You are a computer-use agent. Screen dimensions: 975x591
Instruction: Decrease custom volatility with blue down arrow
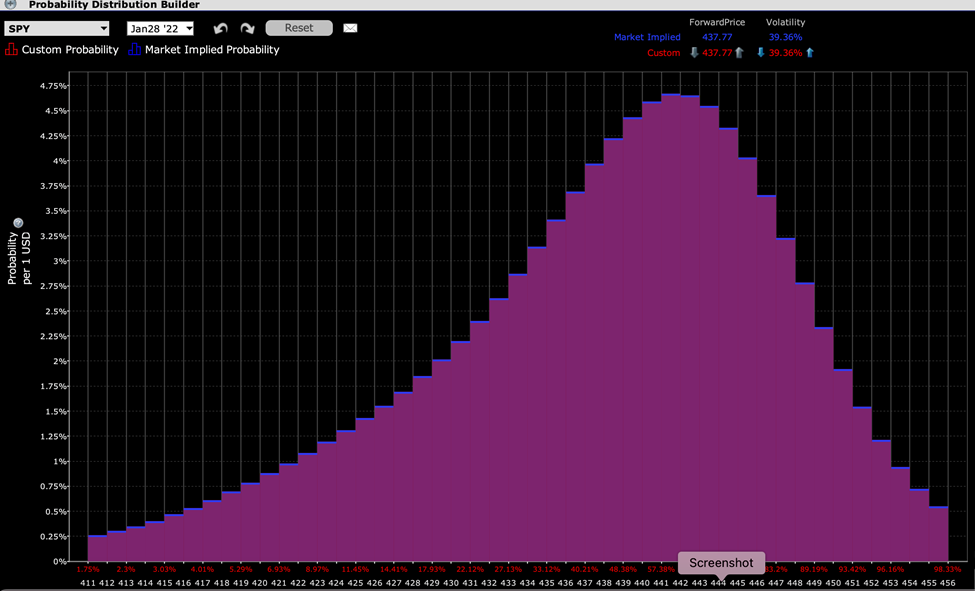click(760, 53)
